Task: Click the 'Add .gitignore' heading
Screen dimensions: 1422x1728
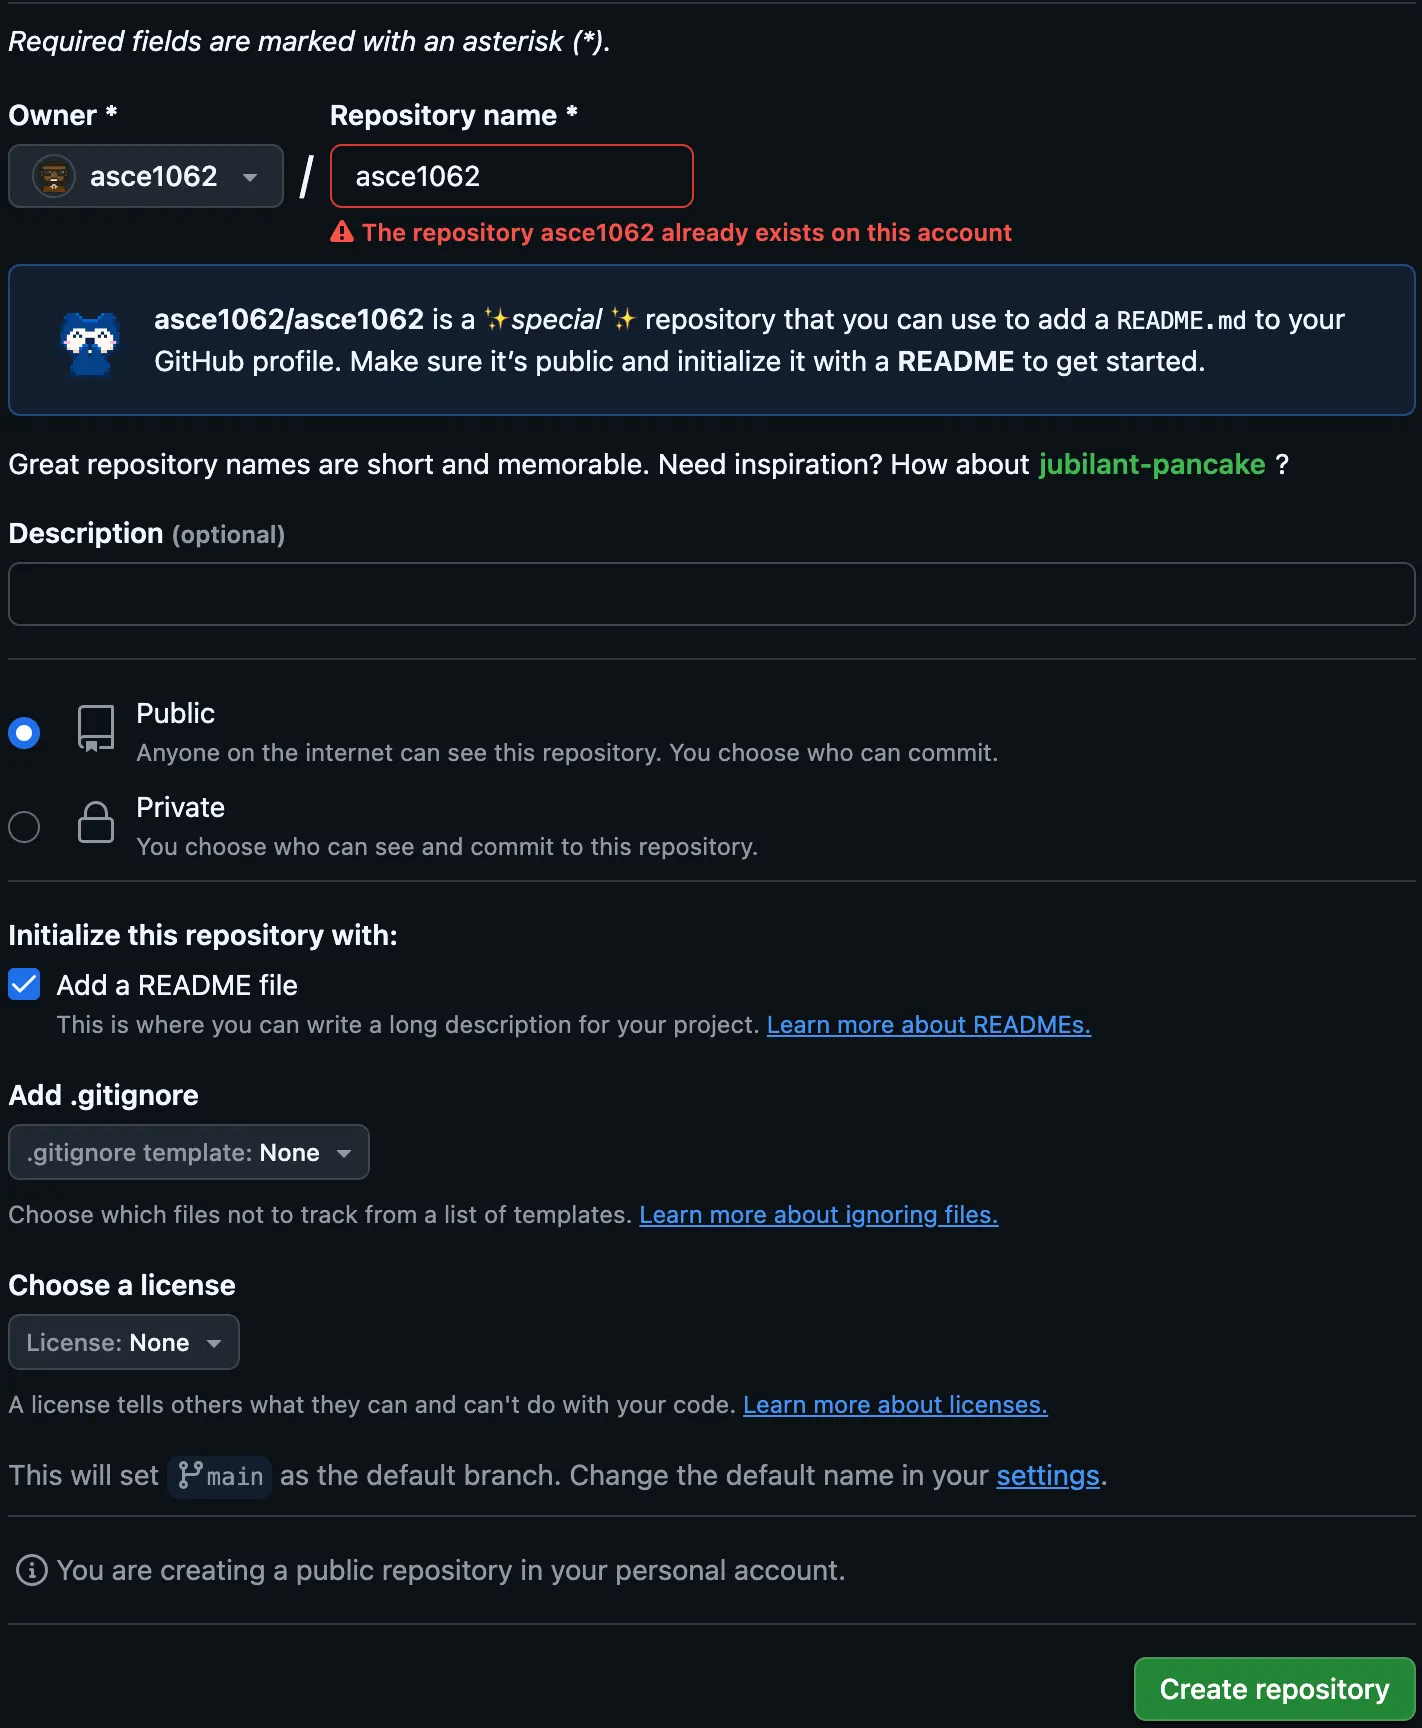Action: coord(104,1095)
